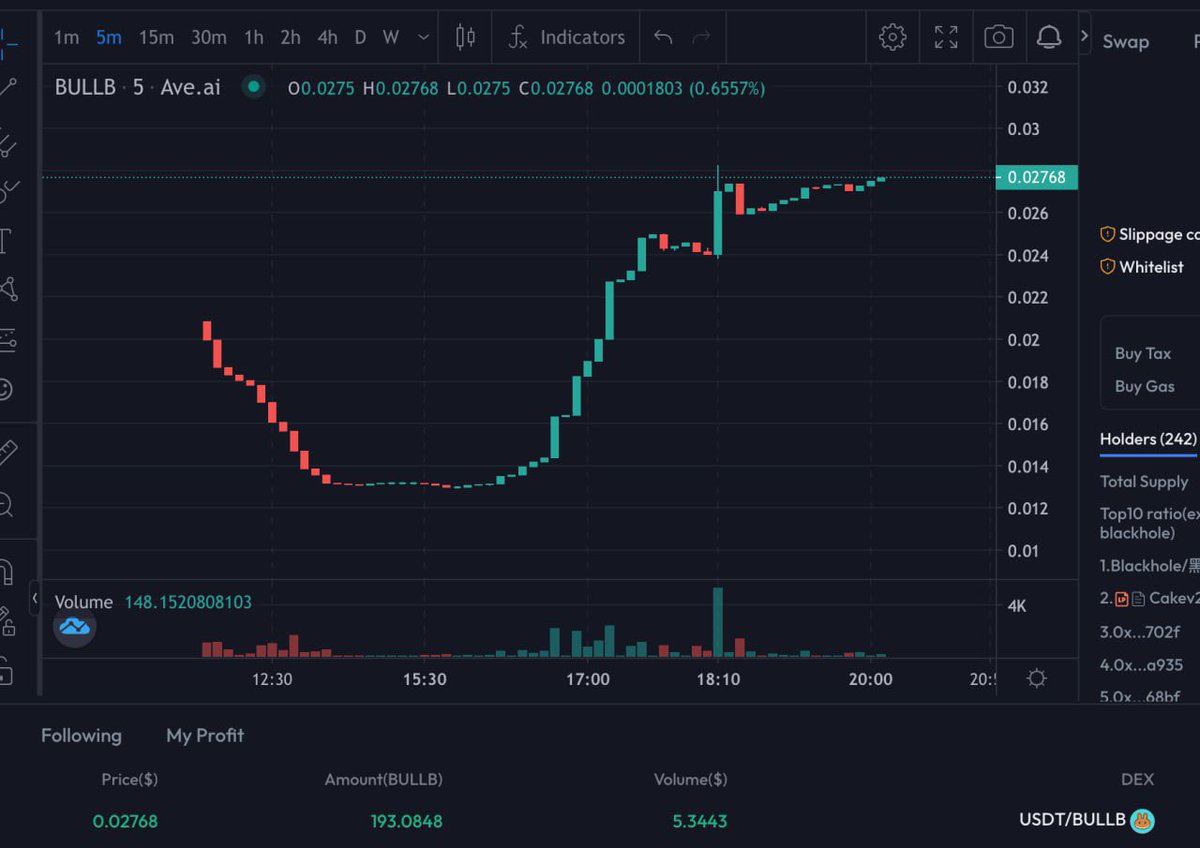Image resolution: width=1200 pixels, height=848 pixels.
Task: Open the emoji icons tool
Action: (x=6, y=390)
